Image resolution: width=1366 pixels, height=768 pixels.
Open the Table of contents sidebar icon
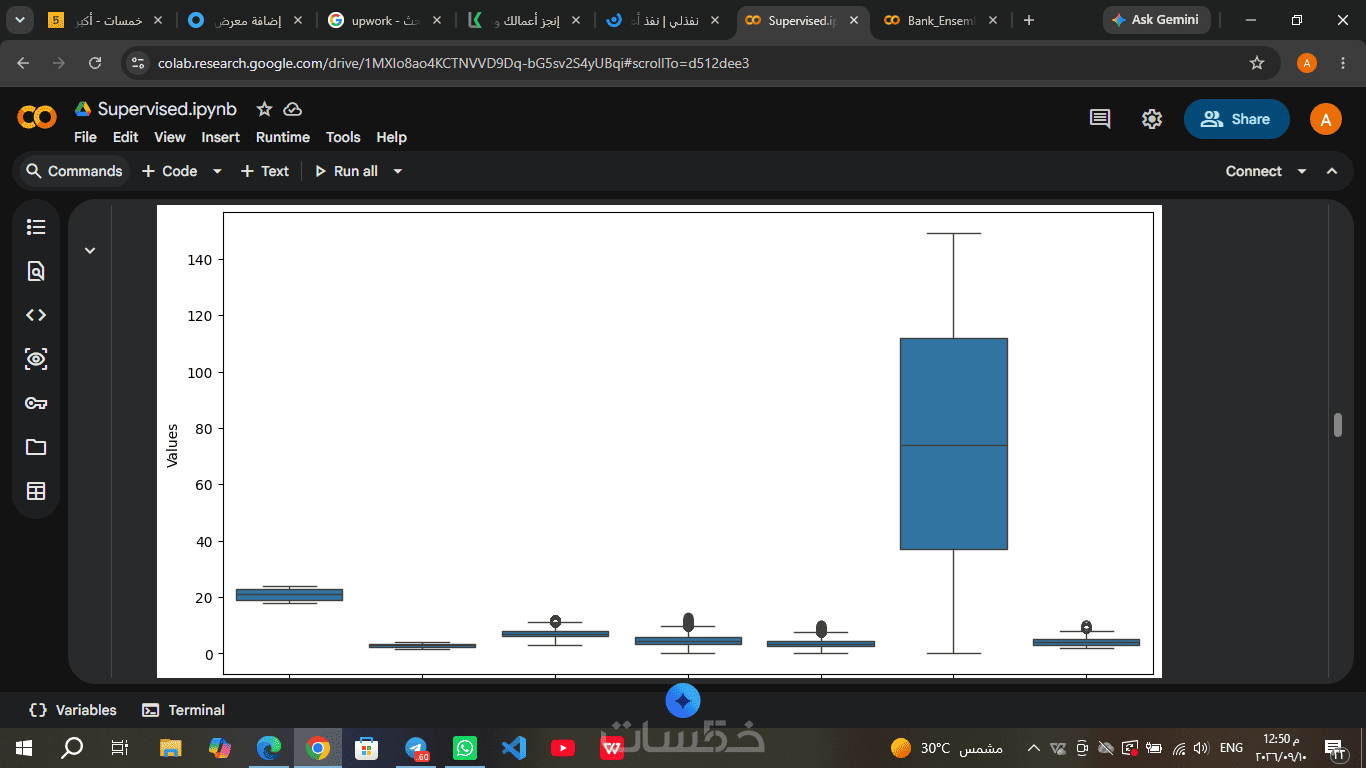tap(36, 227)
